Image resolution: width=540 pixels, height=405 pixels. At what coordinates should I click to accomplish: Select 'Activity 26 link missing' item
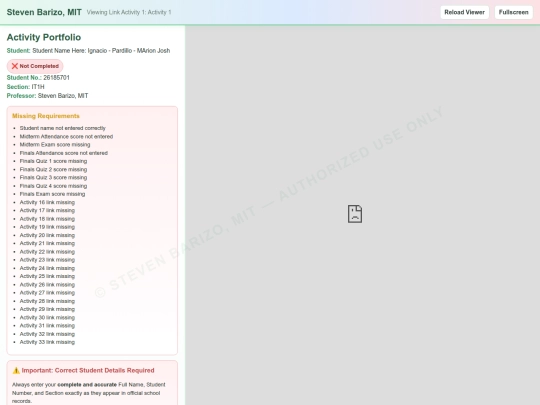(x=47, y=284)
